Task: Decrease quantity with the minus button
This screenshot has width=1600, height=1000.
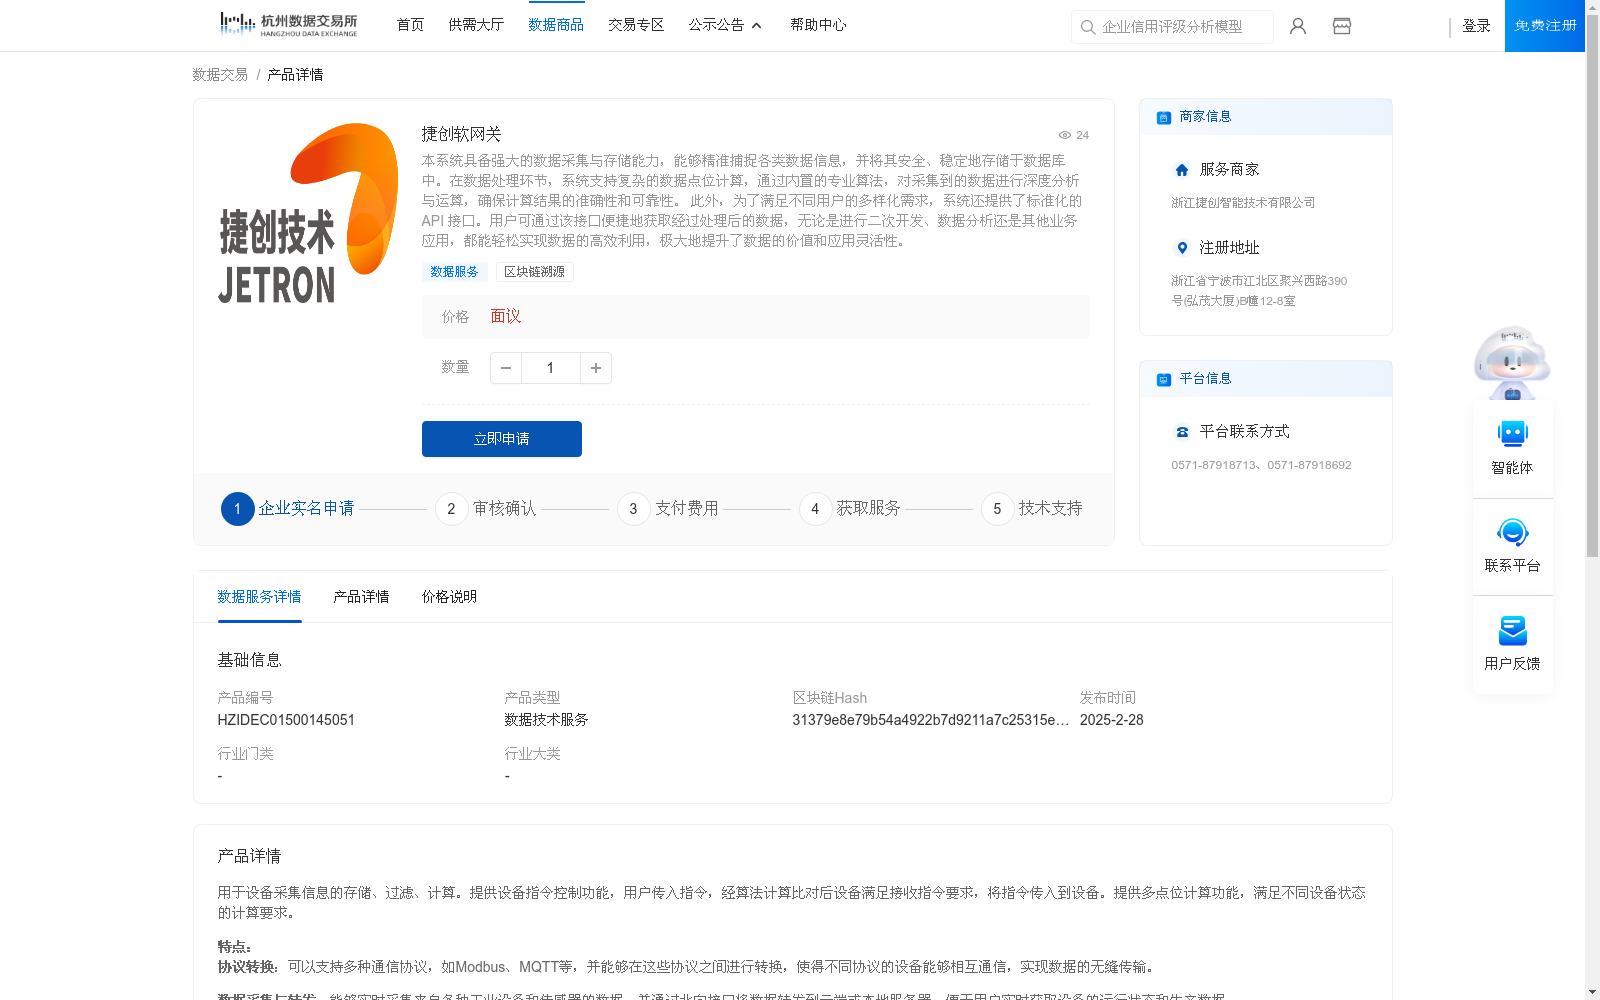Action: click(x=506, y=368)
